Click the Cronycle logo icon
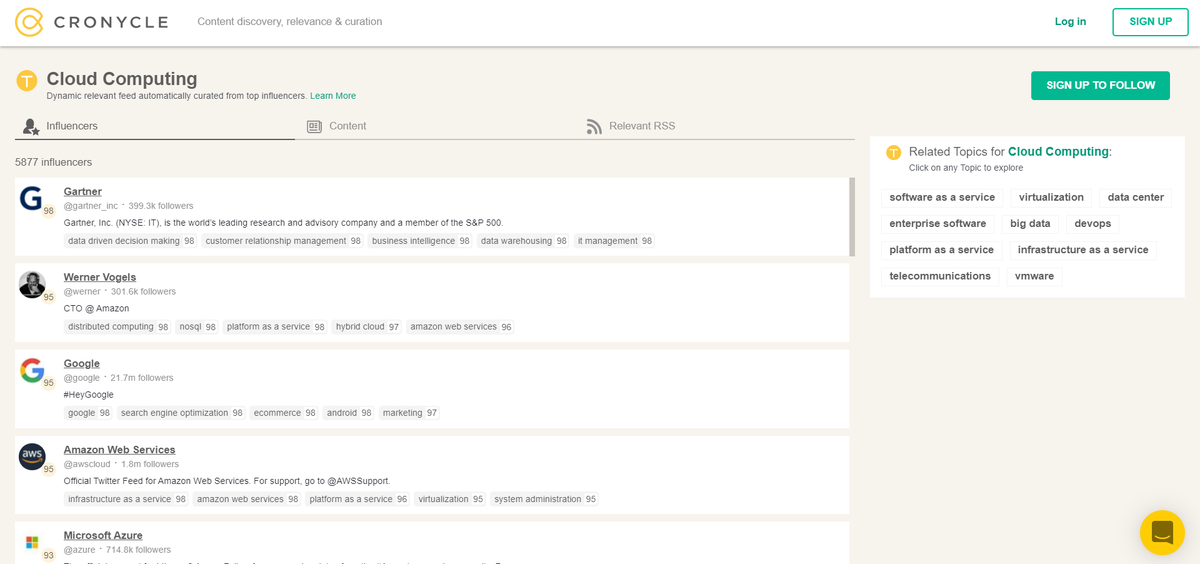 pyautogui.click(x=29, y=22)
